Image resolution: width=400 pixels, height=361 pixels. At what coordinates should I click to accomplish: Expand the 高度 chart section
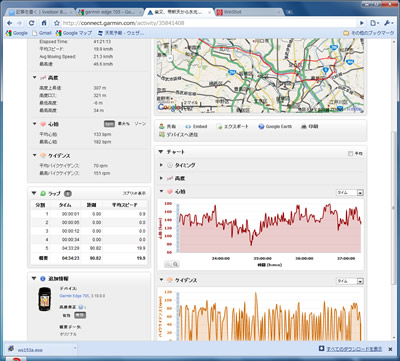[x=161, y=178]
